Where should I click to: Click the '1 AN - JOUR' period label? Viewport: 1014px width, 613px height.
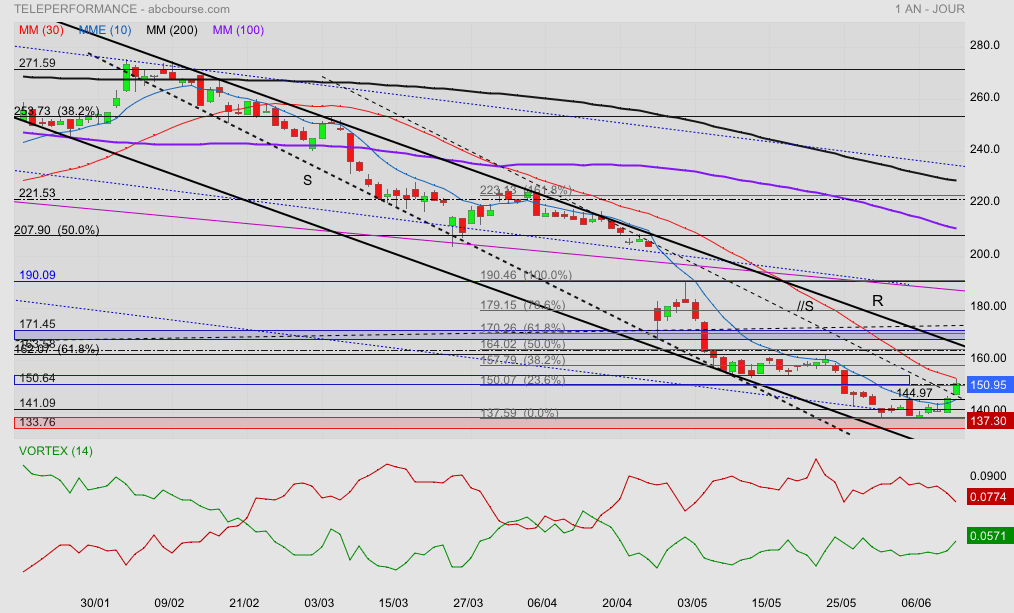930,9
